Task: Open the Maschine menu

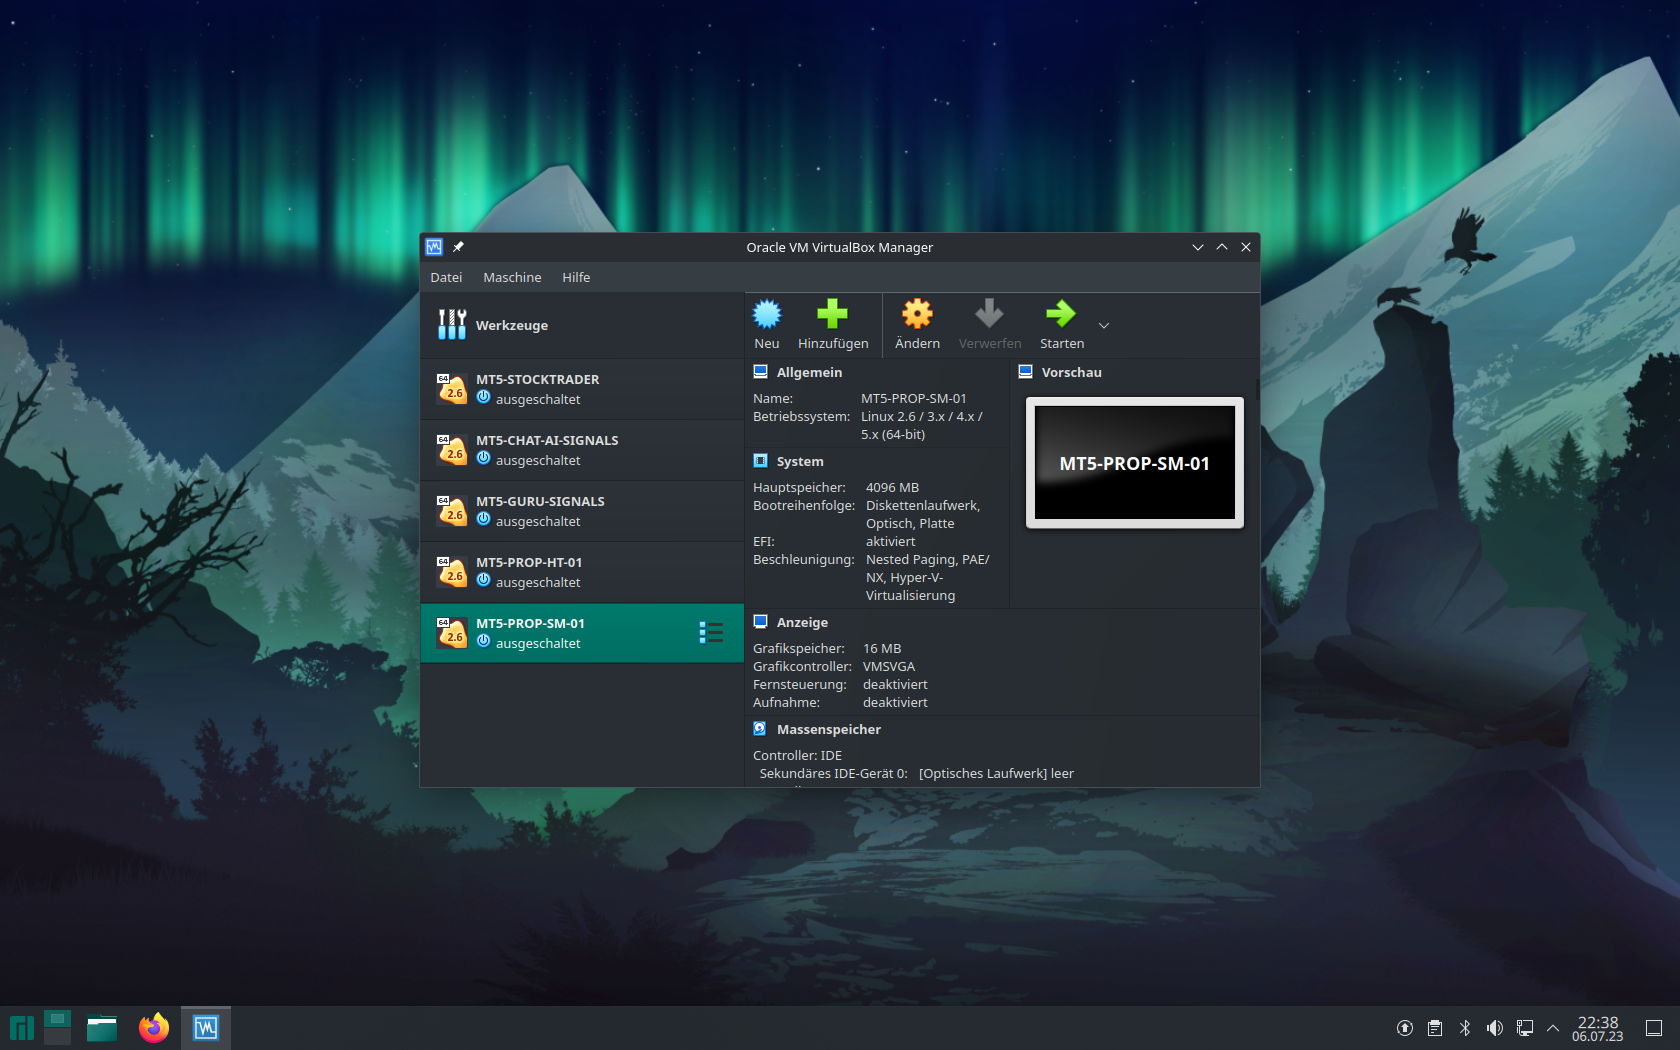Action: 512,278
